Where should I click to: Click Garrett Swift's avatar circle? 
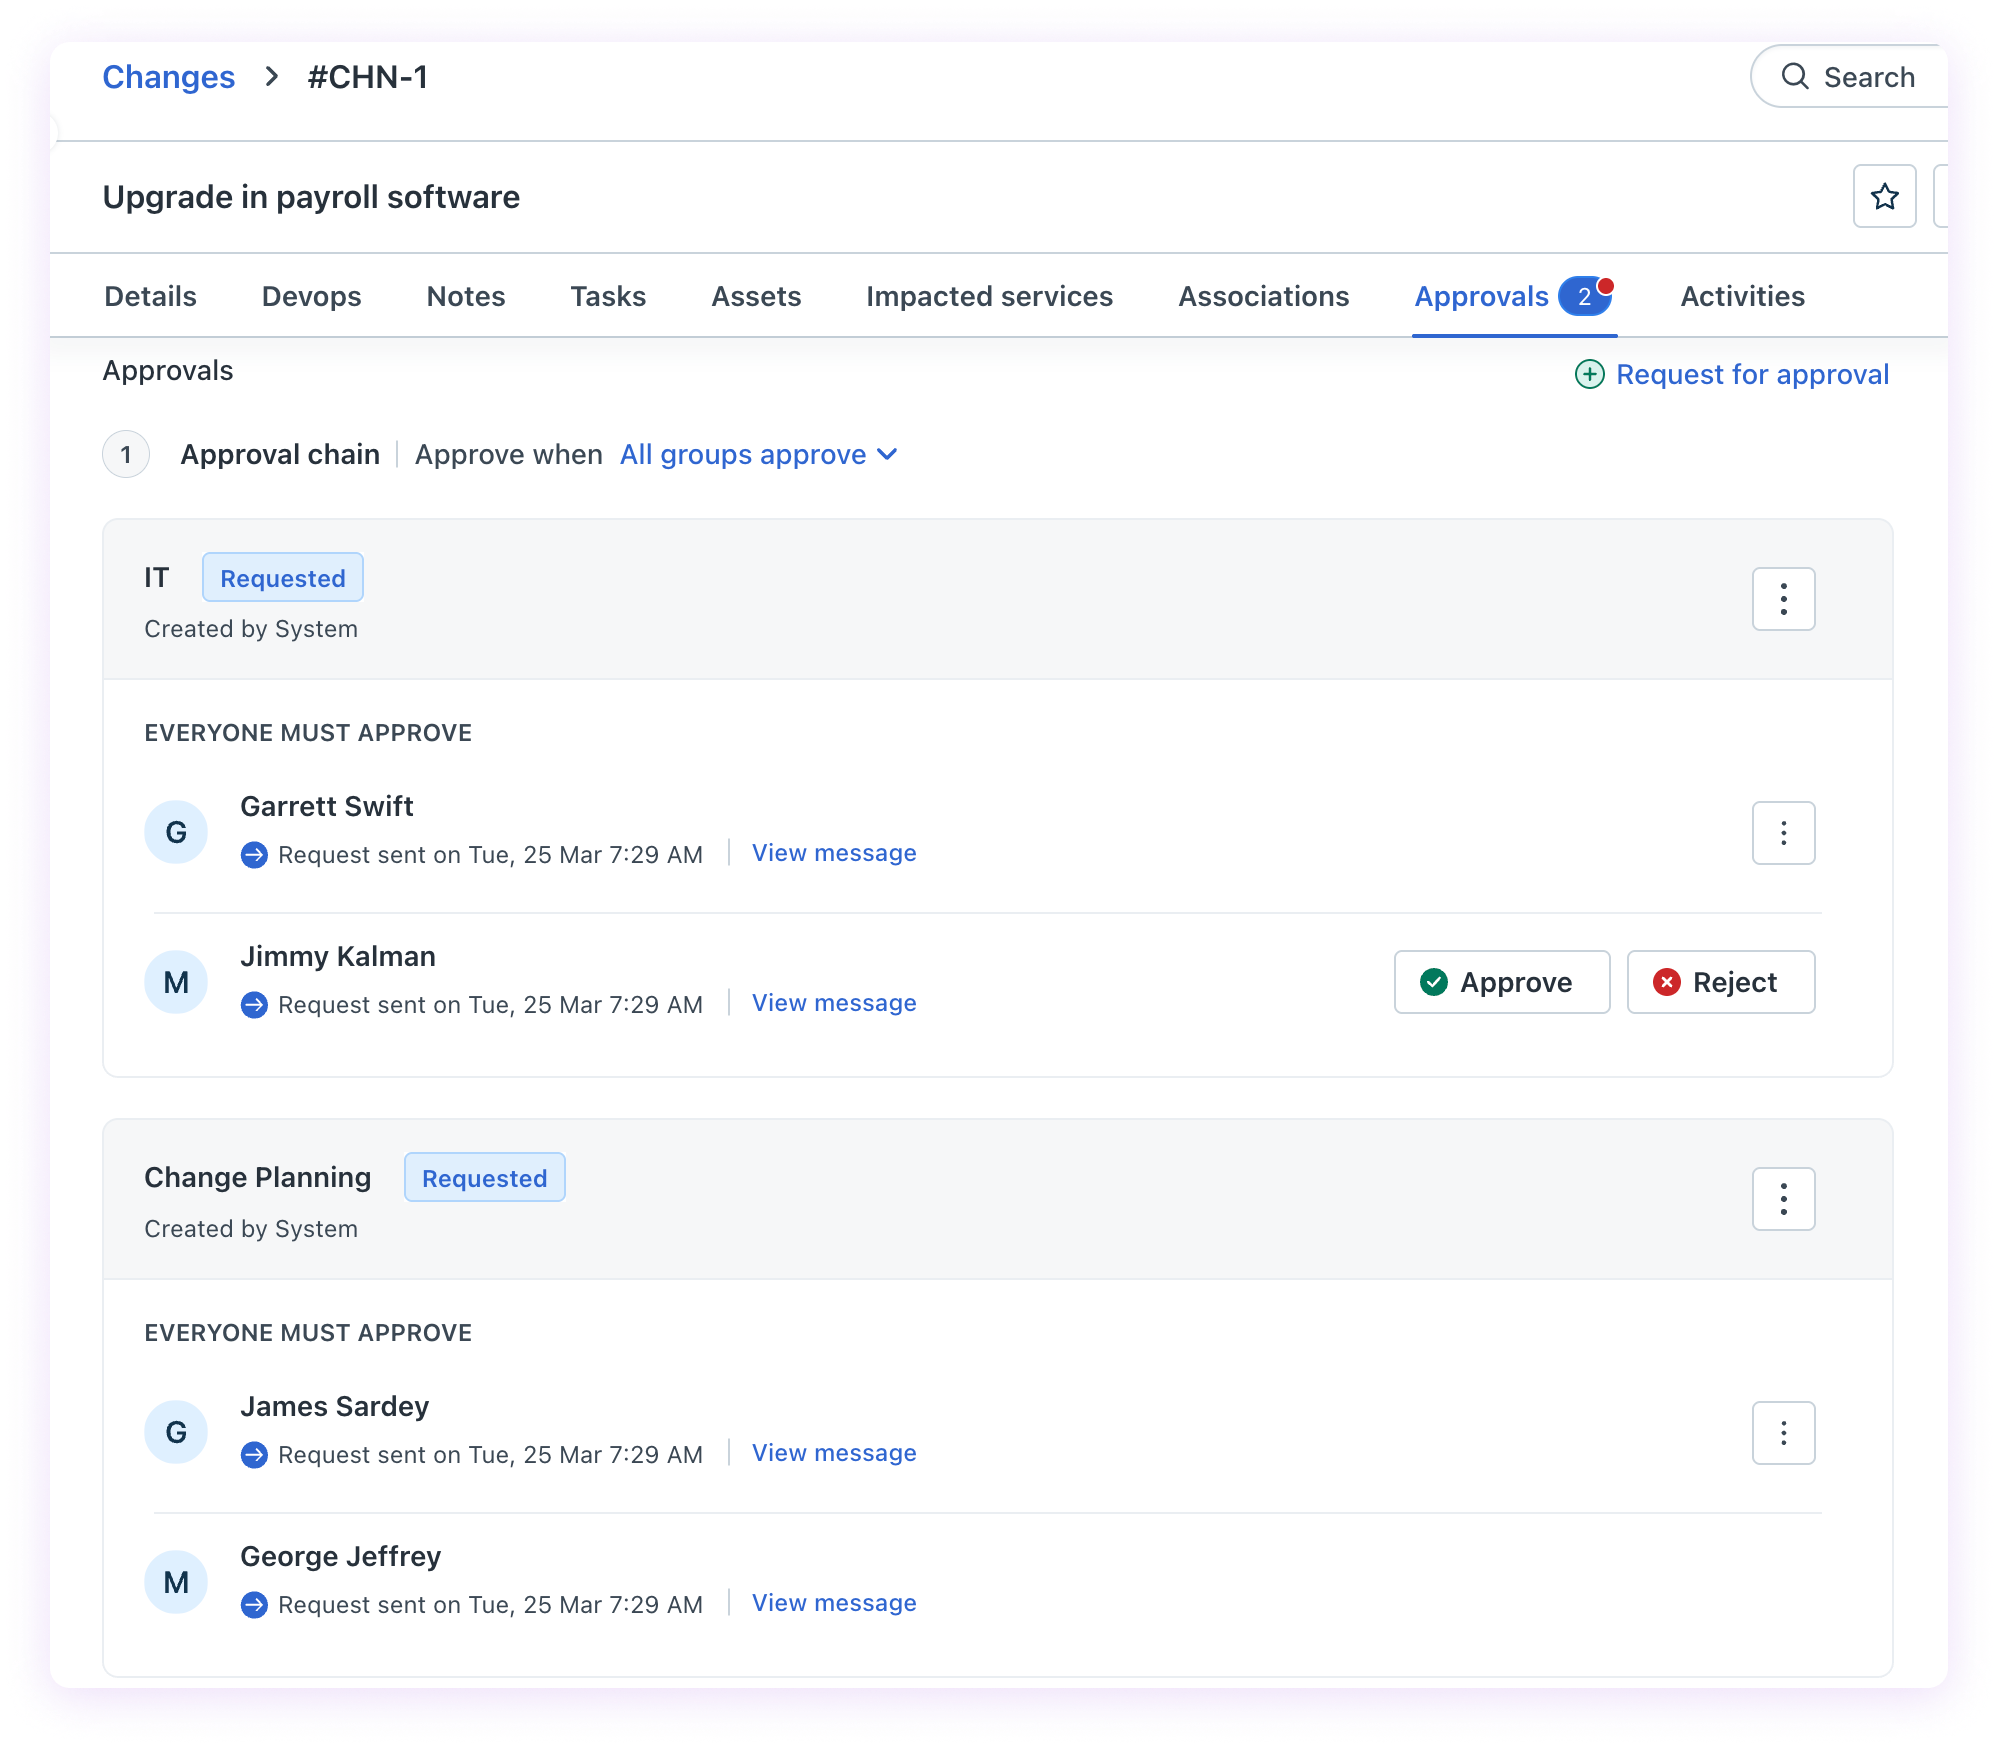coord(176,832)
